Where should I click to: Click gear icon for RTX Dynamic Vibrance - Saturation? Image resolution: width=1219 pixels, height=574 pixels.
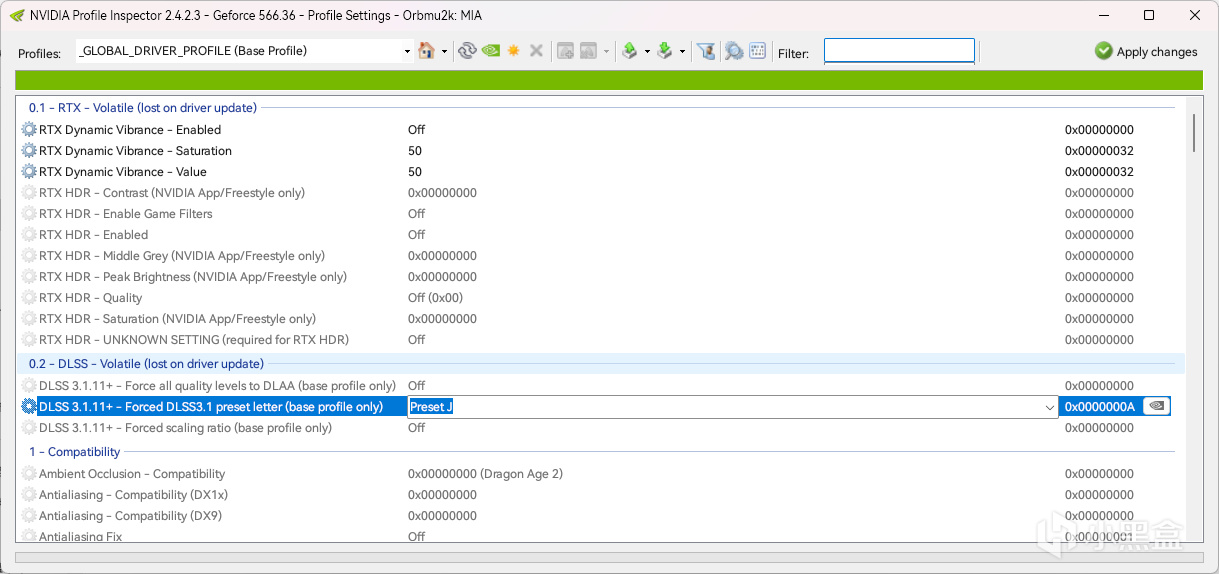tap(29, 151)
